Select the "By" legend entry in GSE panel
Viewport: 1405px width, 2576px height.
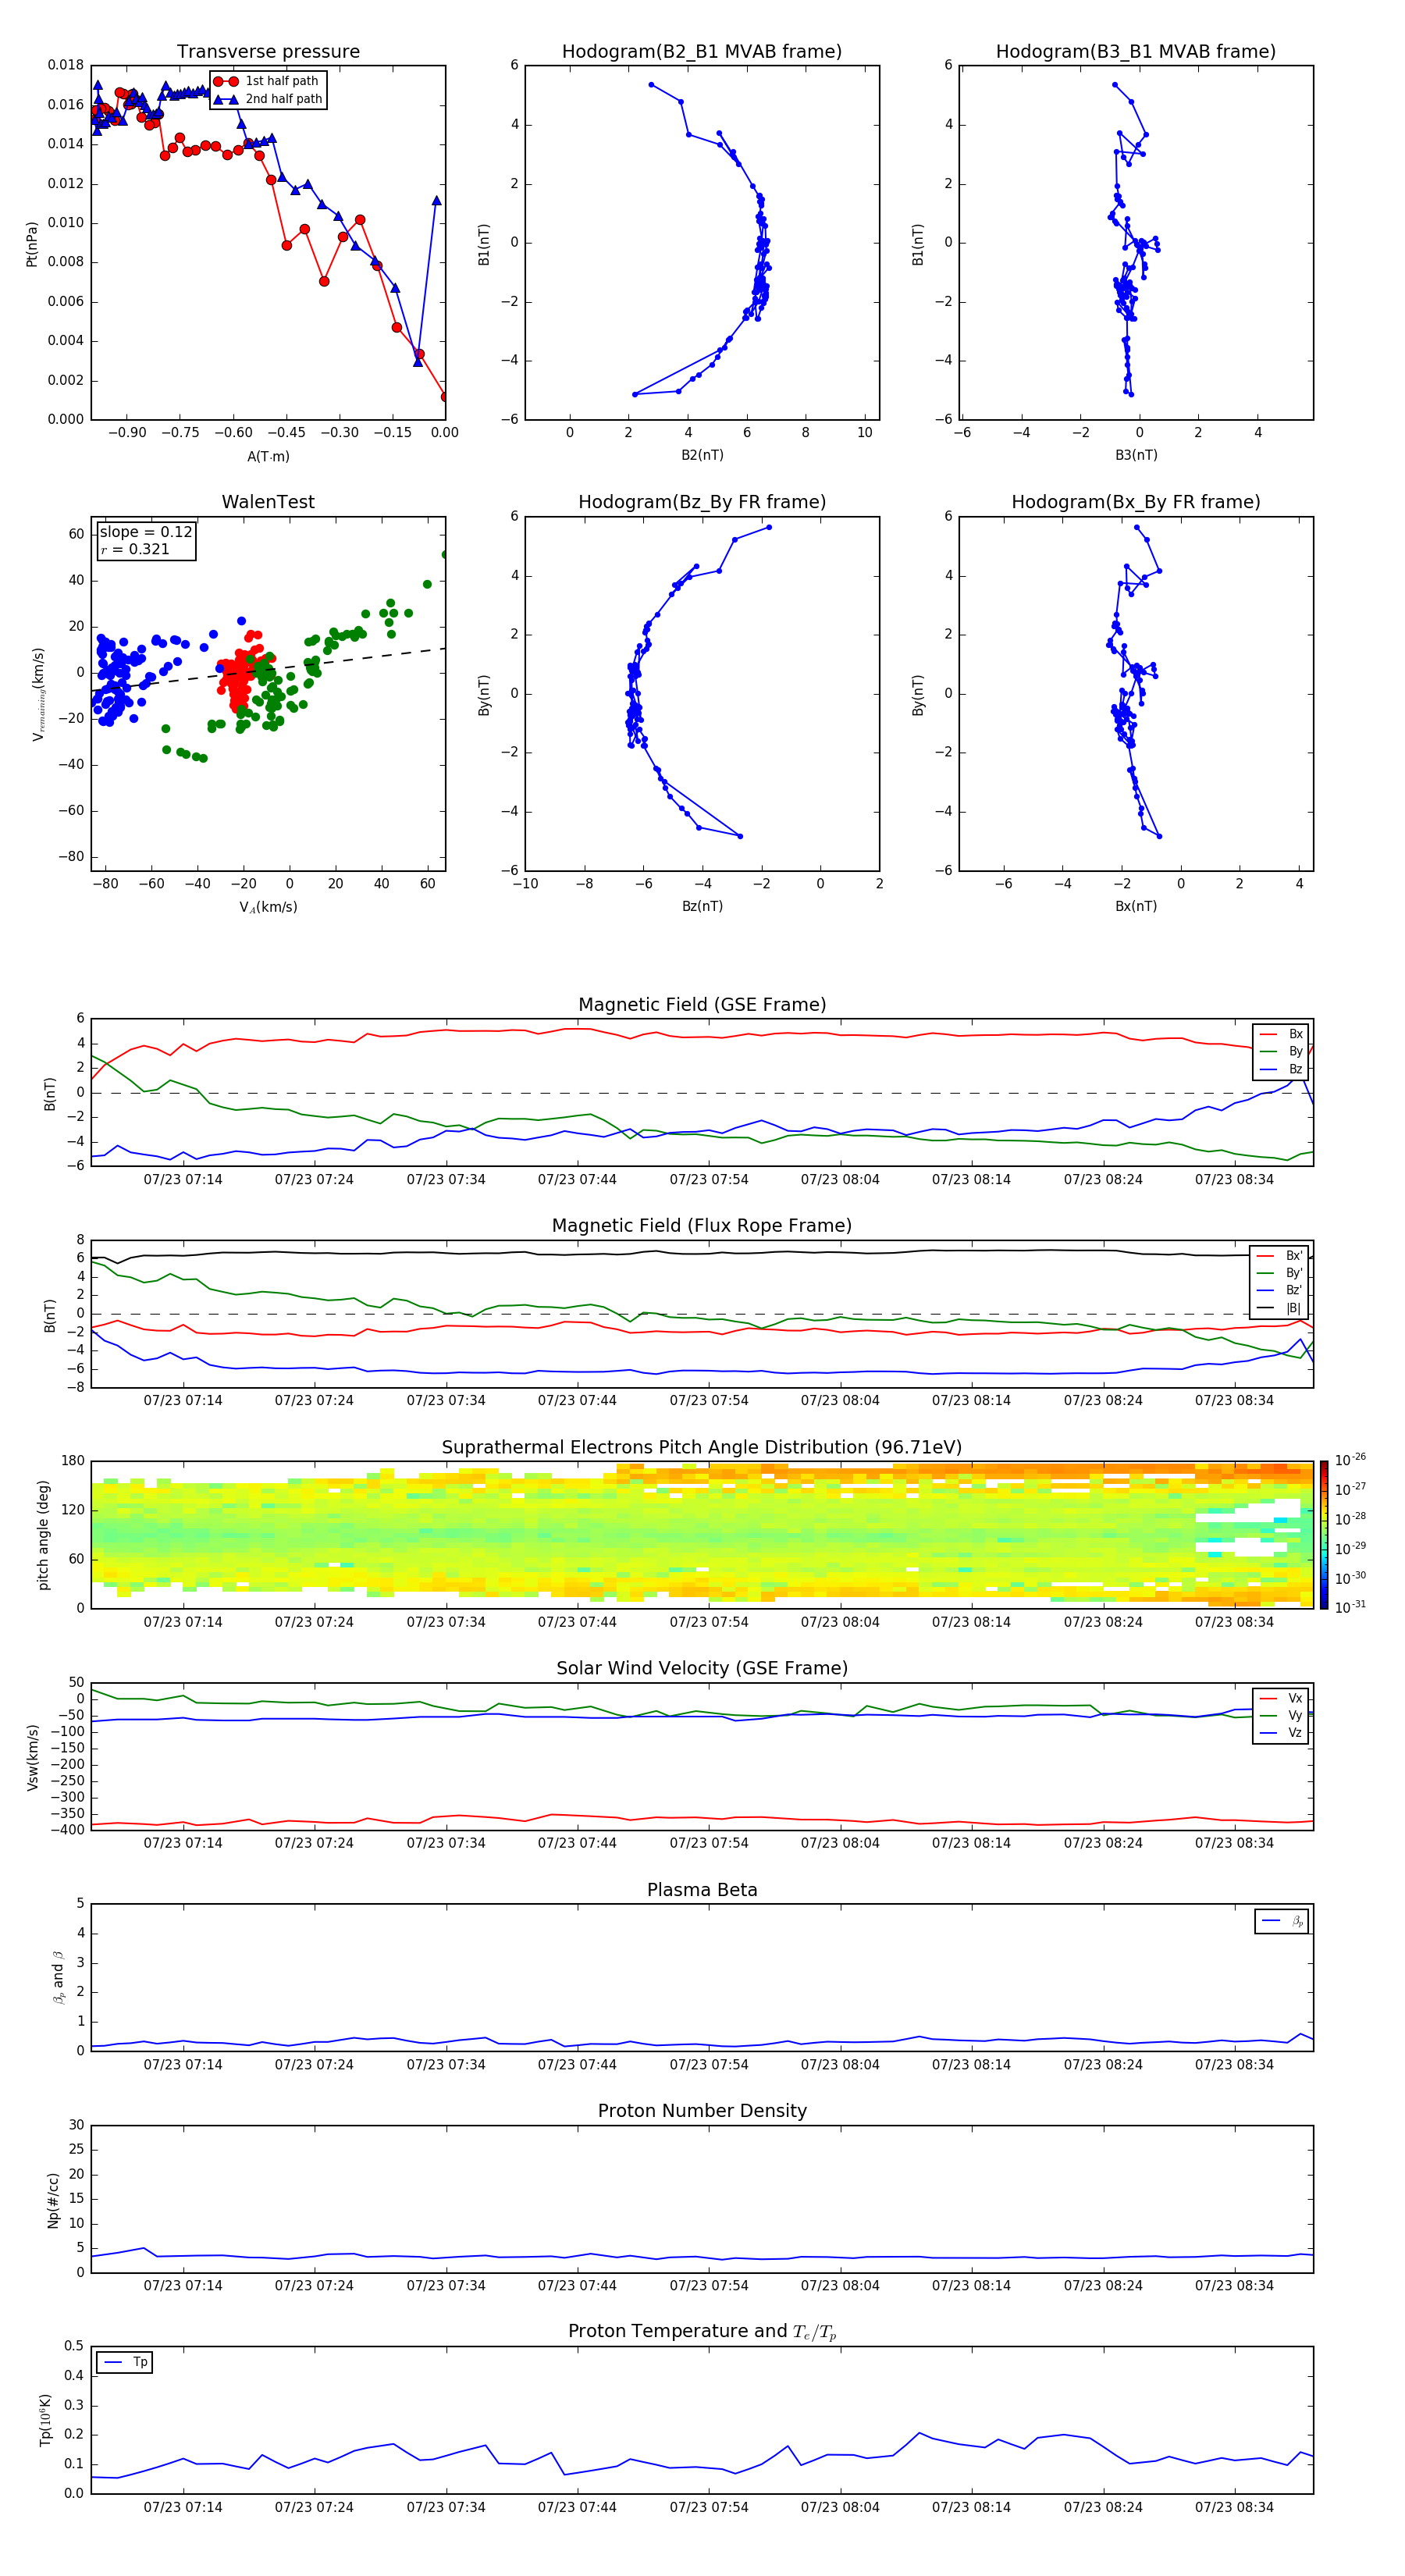click(x=1281, y=1051)
